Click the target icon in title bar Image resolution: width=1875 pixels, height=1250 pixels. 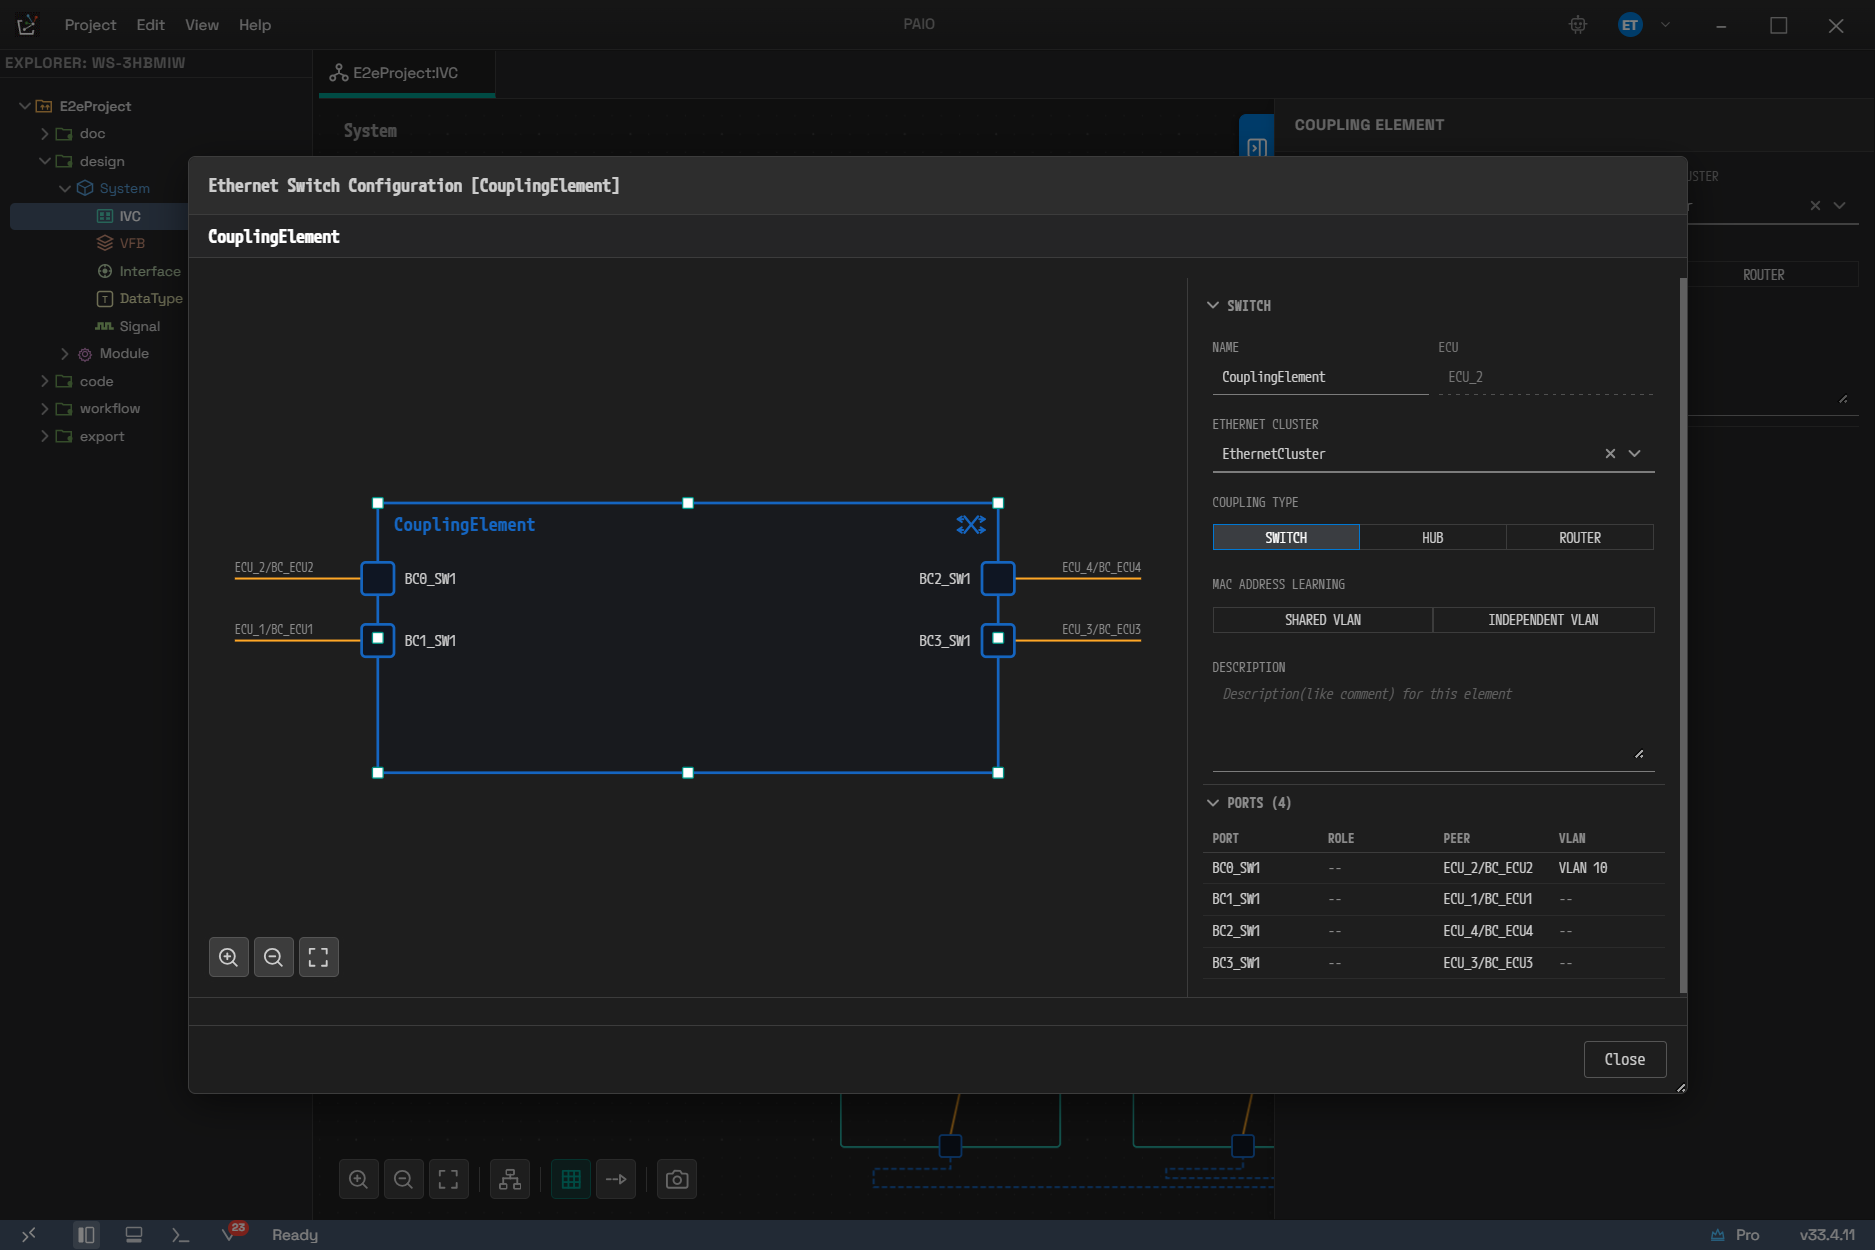1578,25
